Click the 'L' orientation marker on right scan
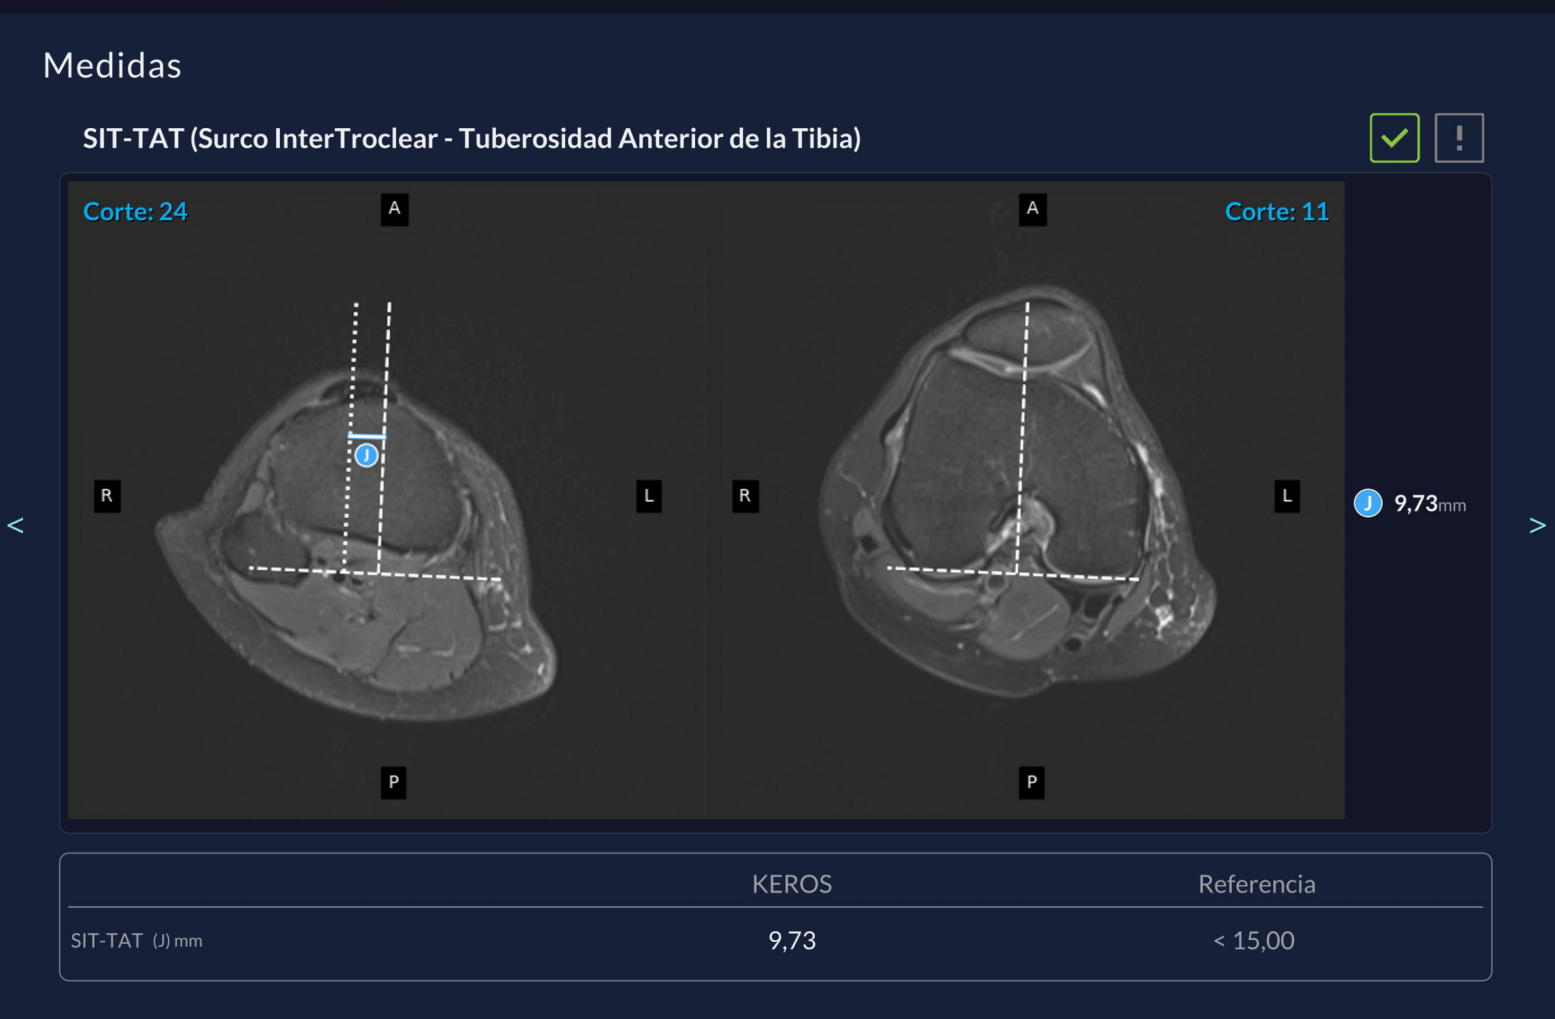Image resolution: width=1555 pixels, height=1019 pixels. [1287, 496]
